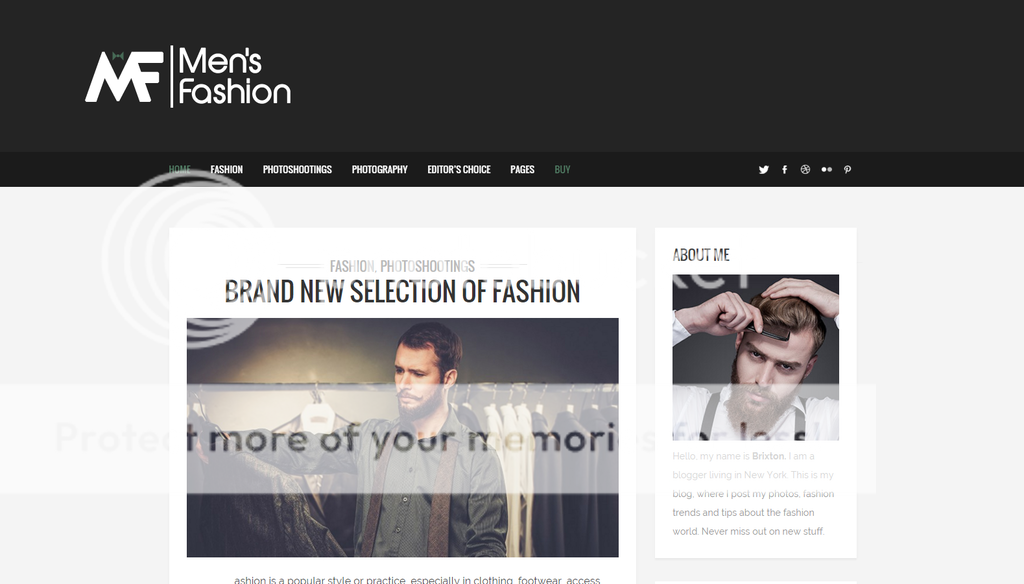
Task: Open the Brand New Selection of Fashion post
Action: pos(402,292)
